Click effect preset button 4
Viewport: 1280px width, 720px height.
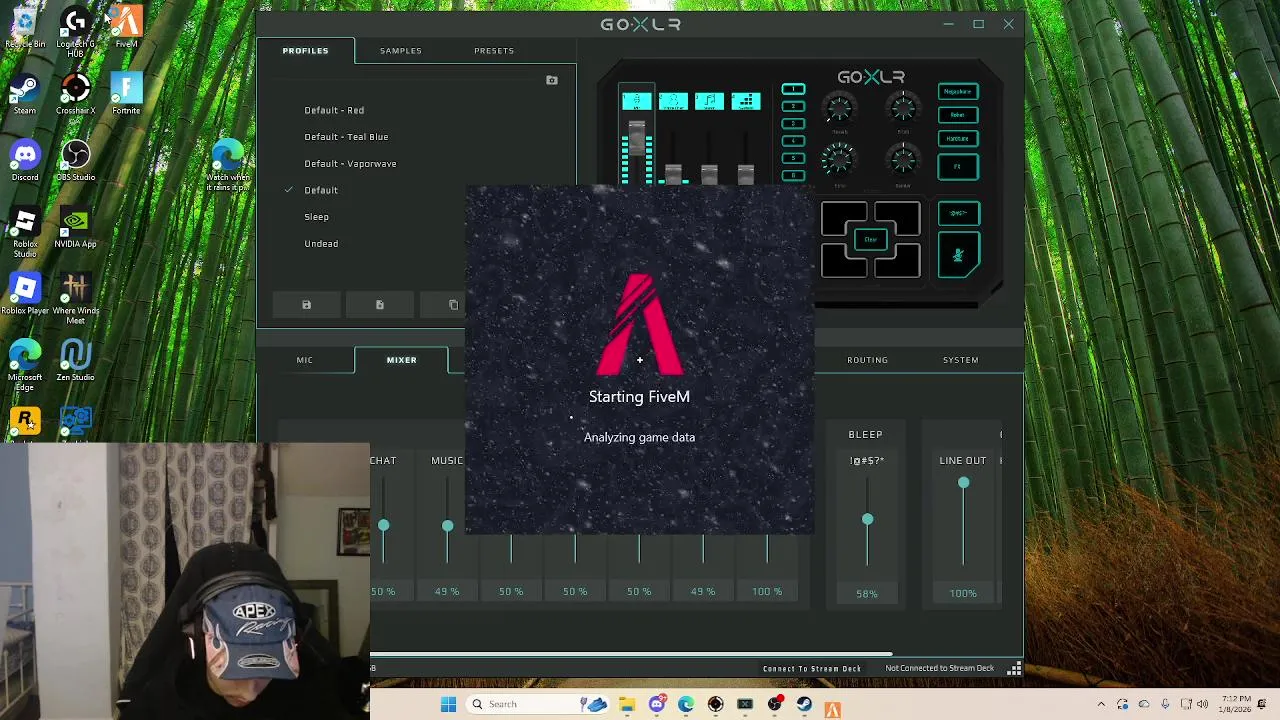(x=793, y=140)
